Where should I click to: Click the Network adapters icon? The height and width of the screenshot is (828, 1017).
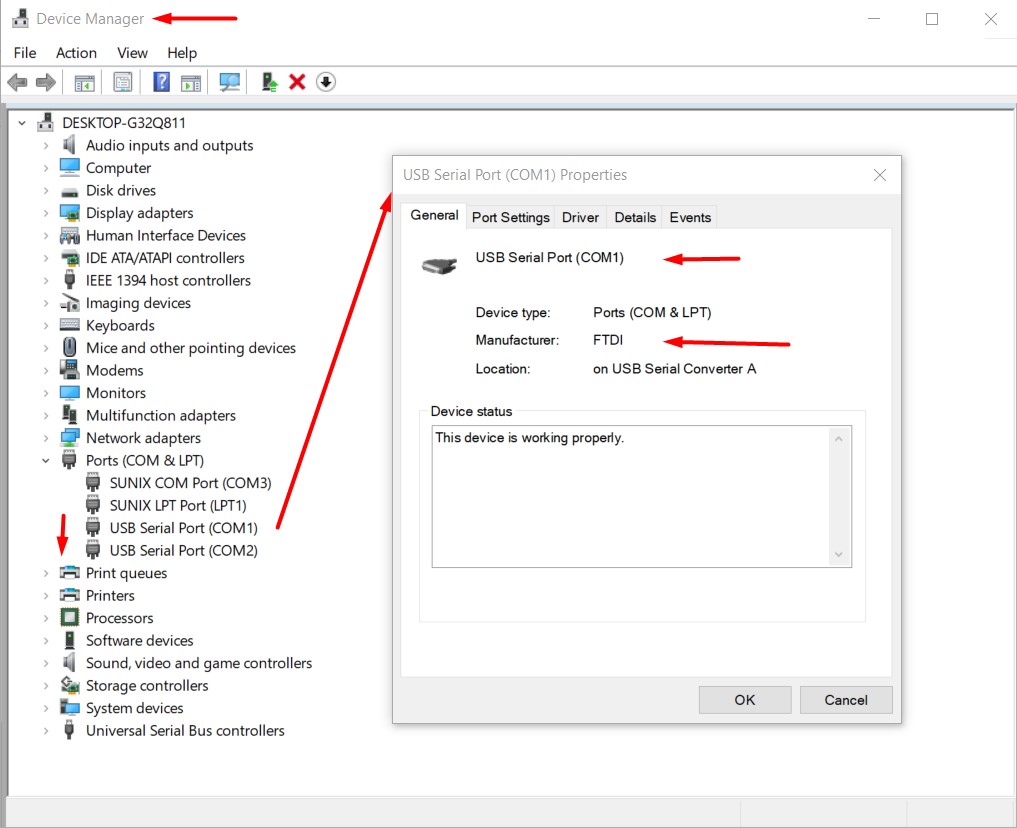pos(69,438)
